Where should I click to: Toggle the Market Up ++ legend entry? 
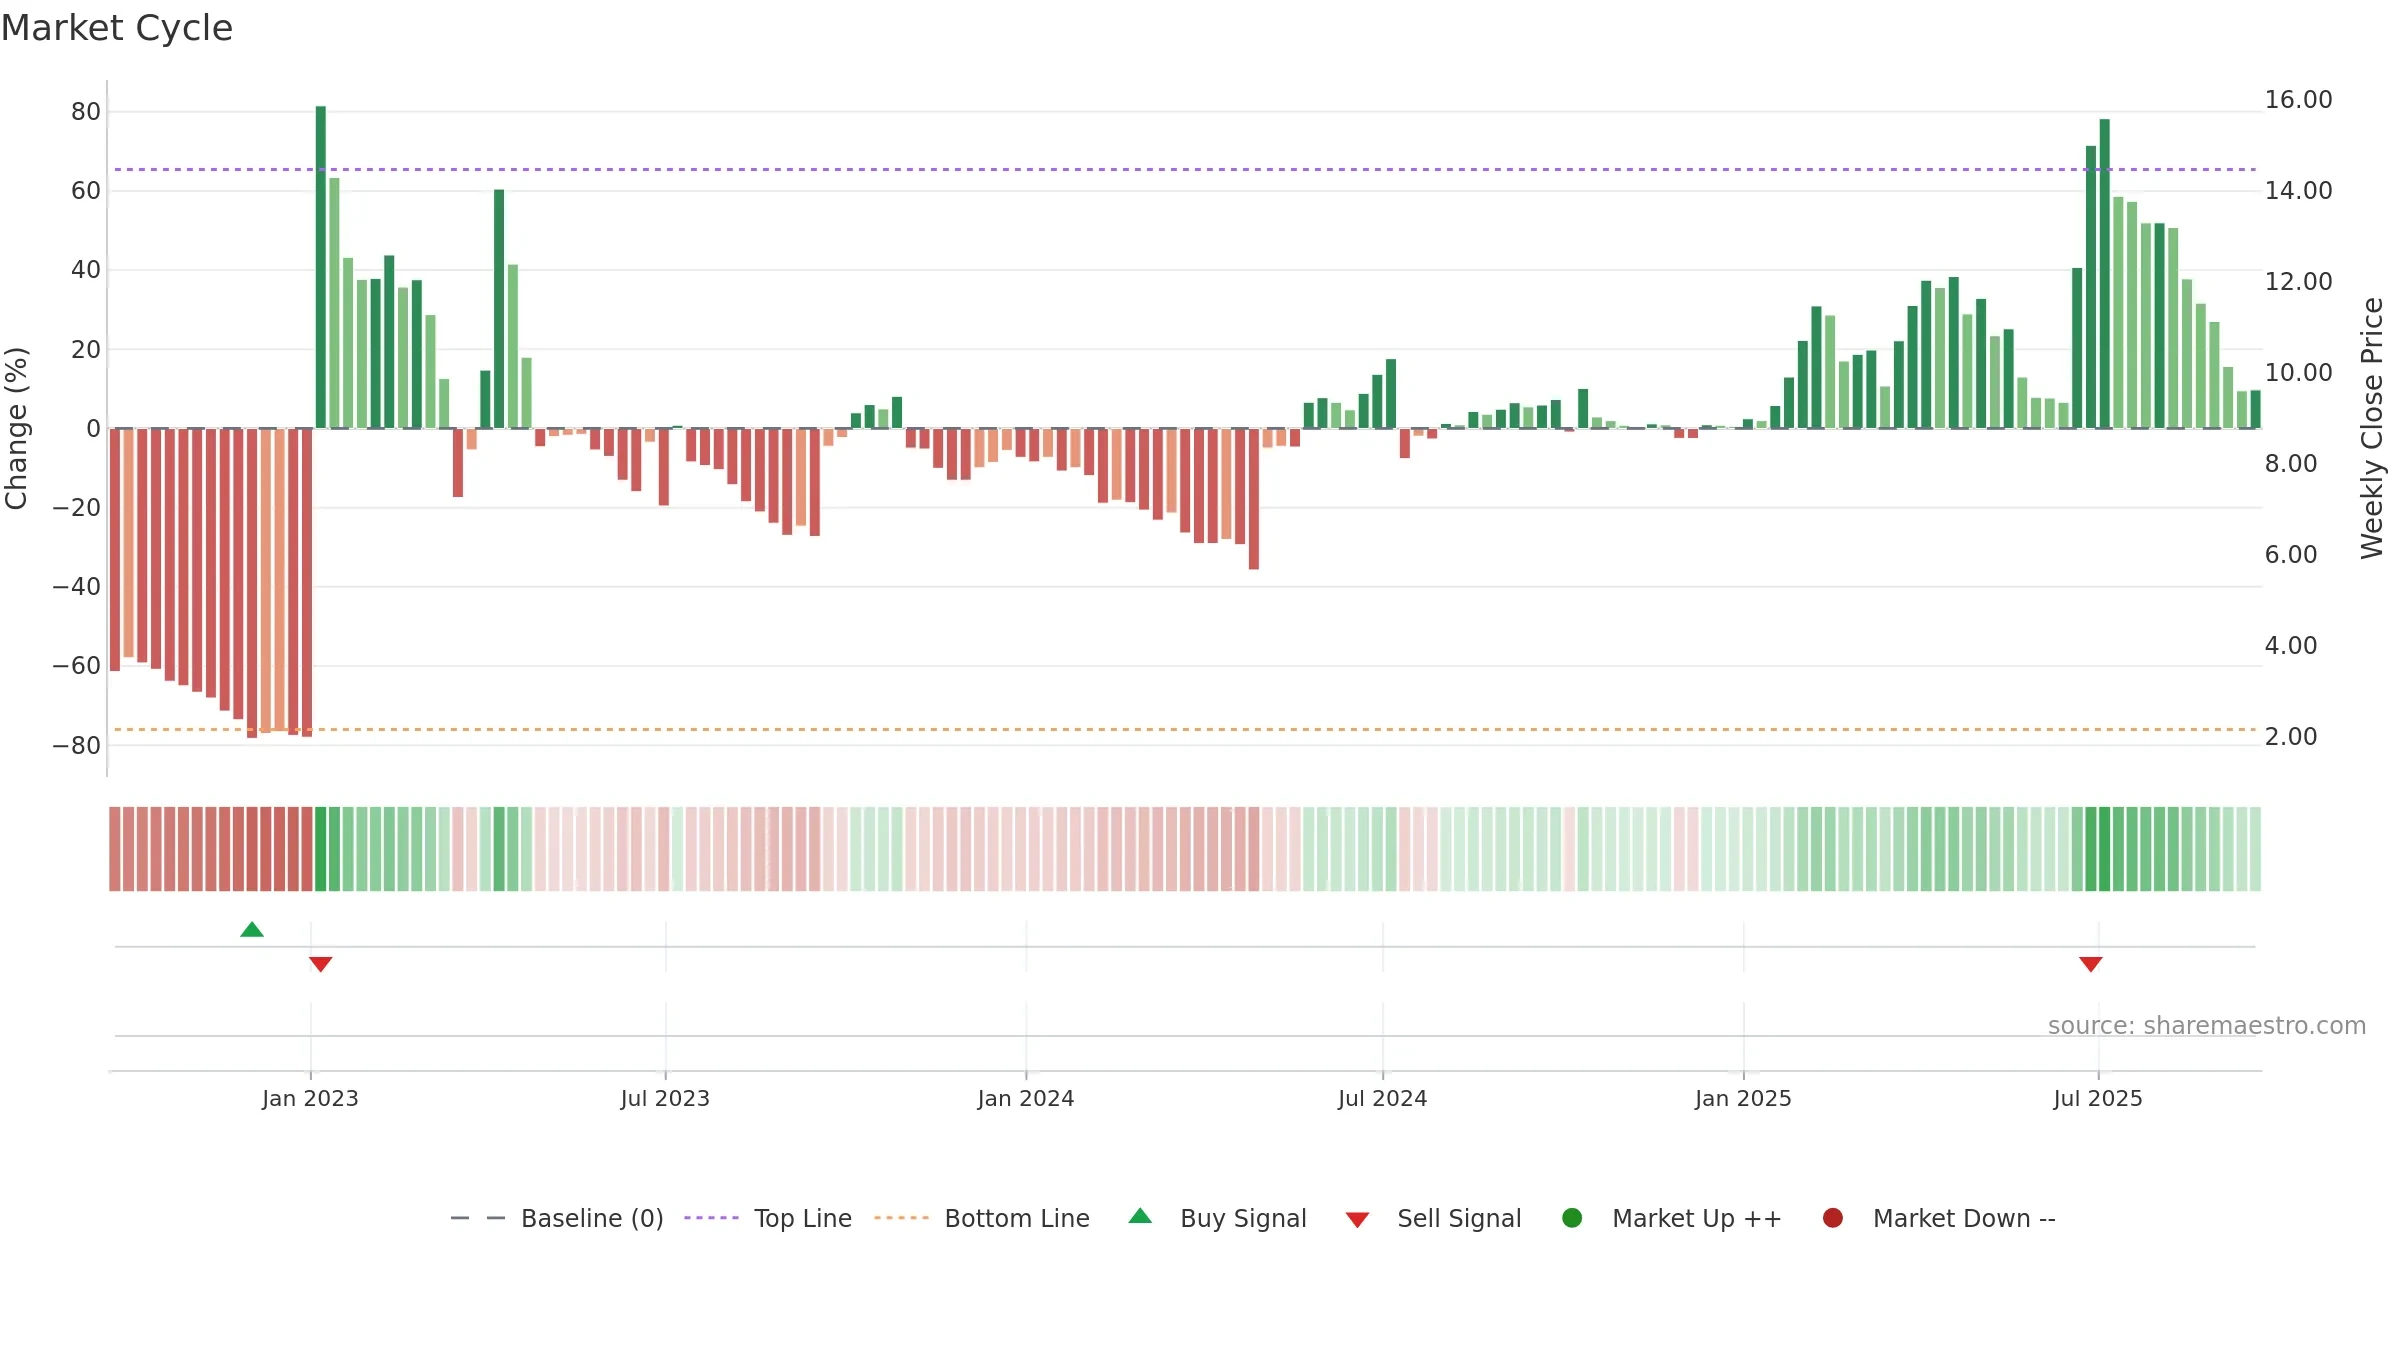(x=1671, y=1218)
